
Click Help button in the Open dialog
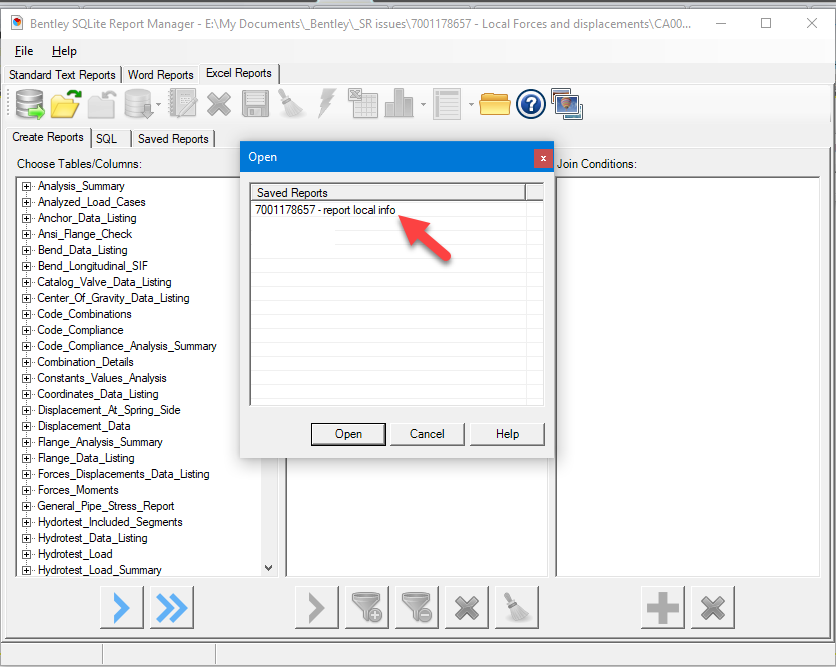coord(507,434)
